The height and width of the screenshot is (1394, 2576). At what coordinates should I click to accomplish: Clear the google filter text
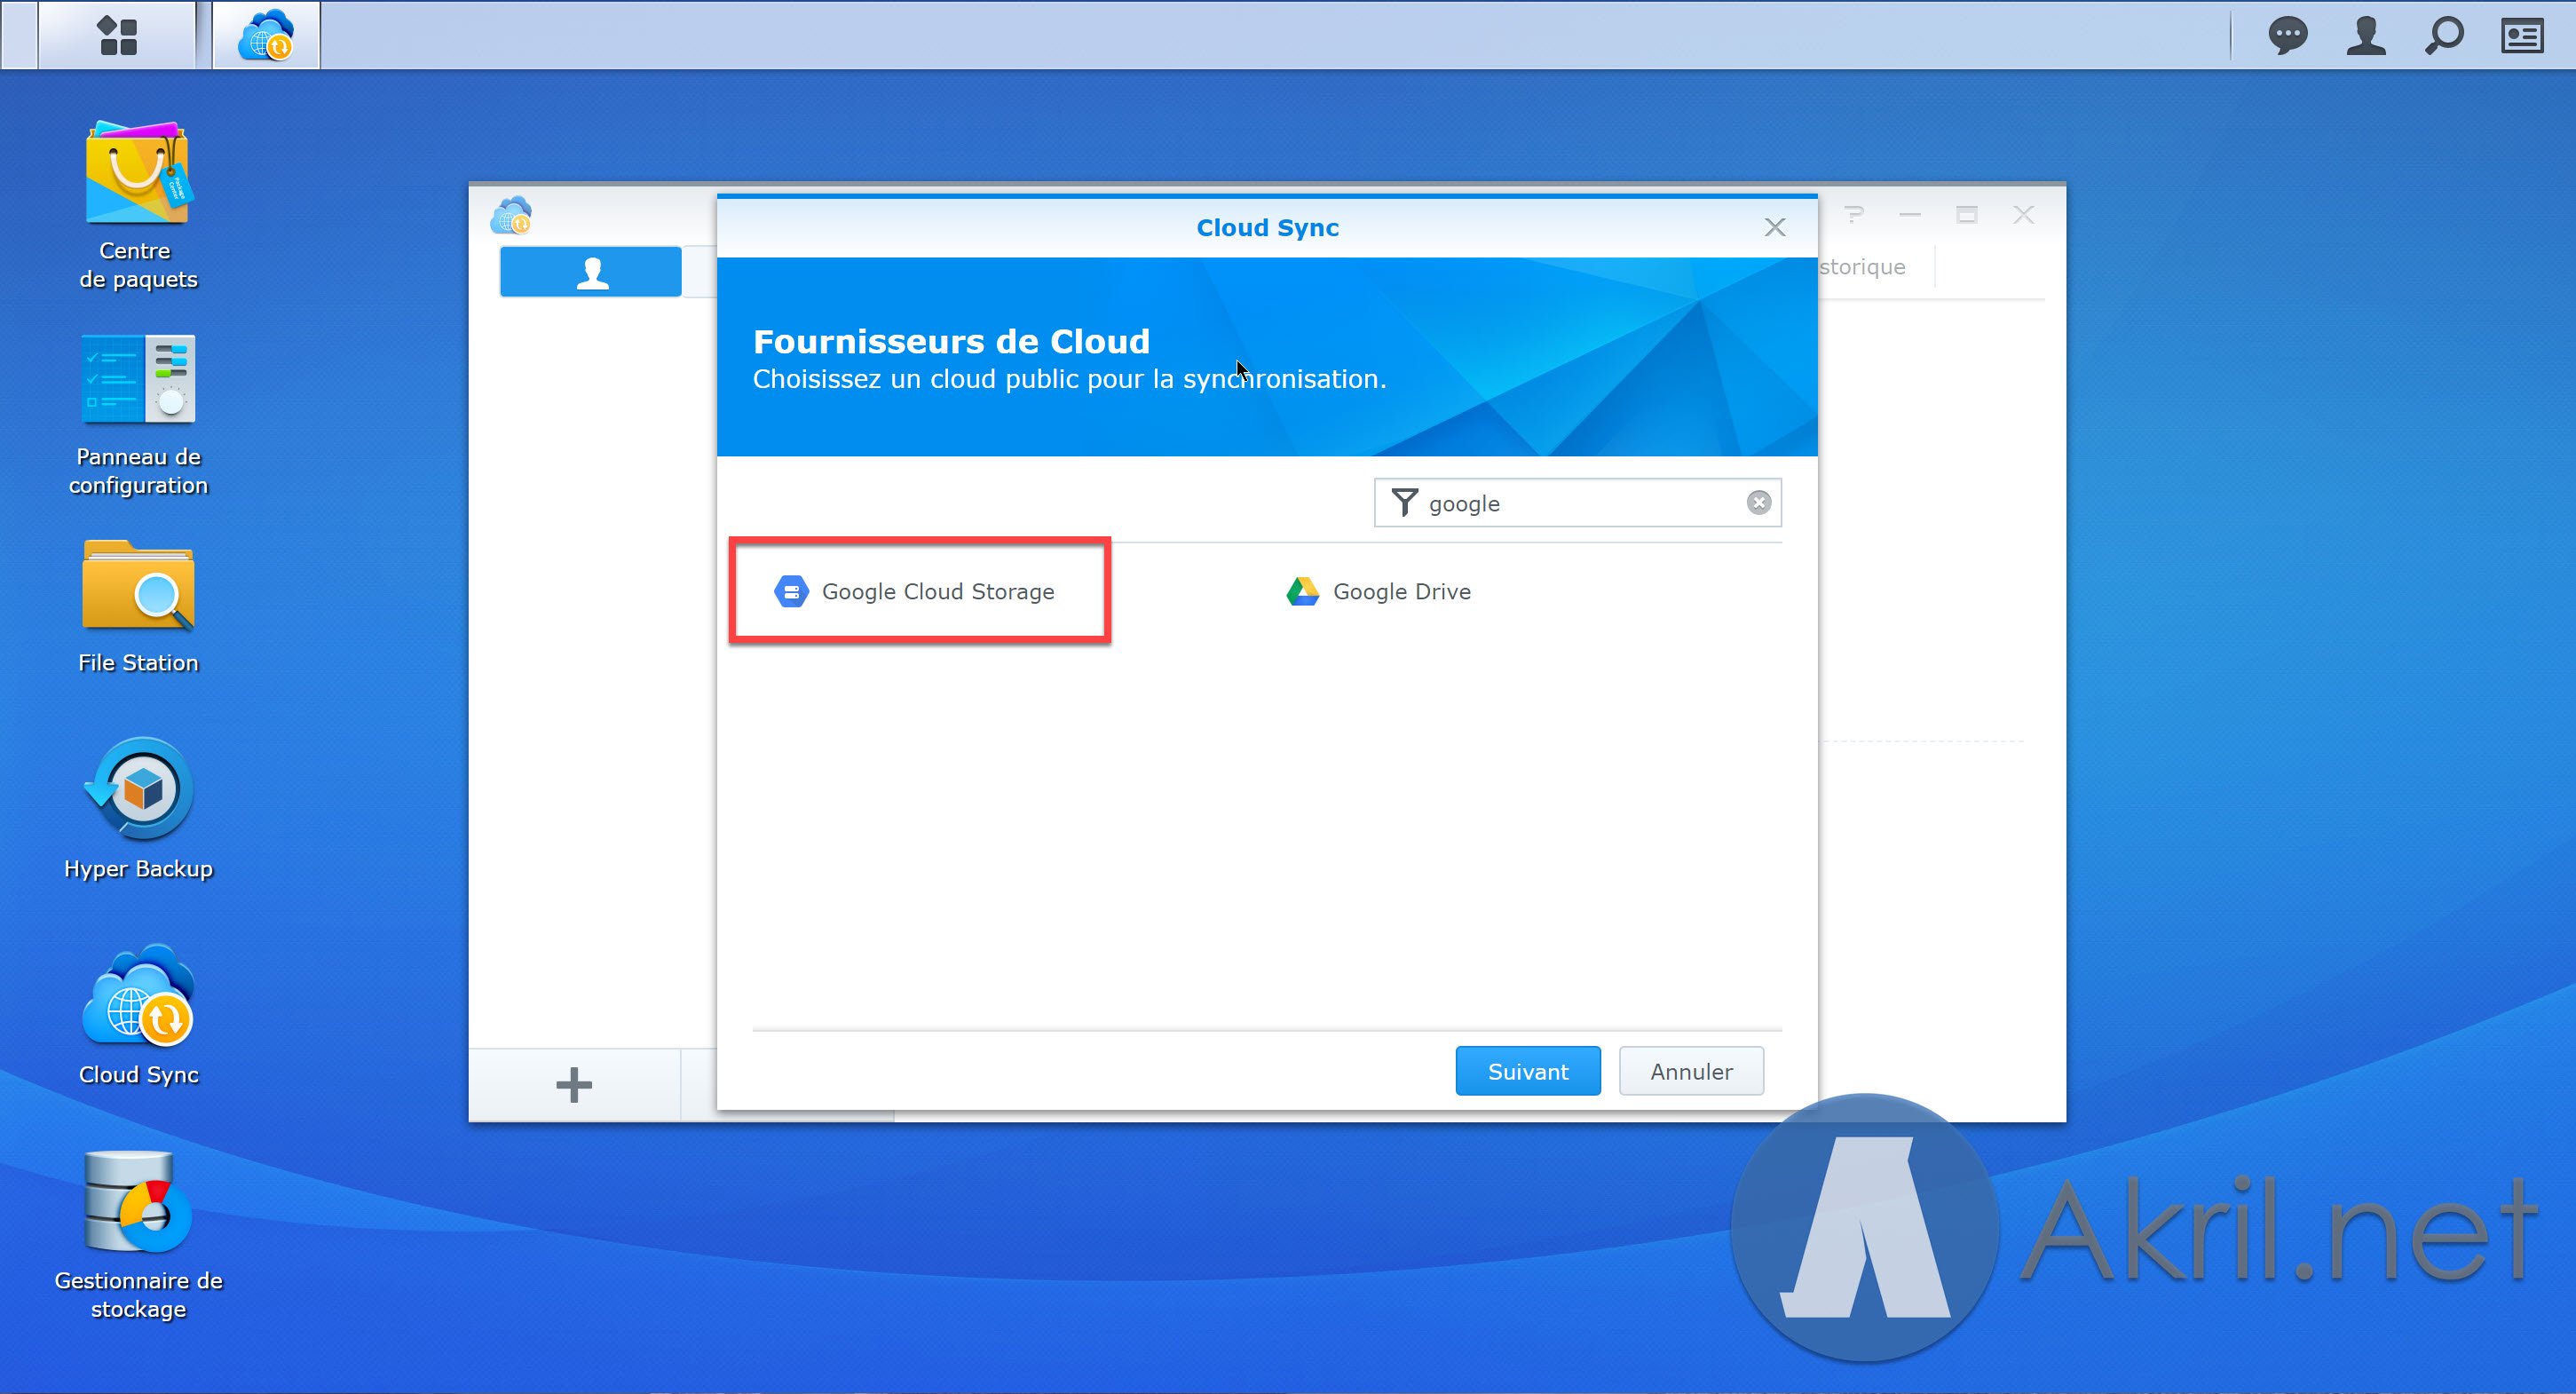(x=1758, y=502)
